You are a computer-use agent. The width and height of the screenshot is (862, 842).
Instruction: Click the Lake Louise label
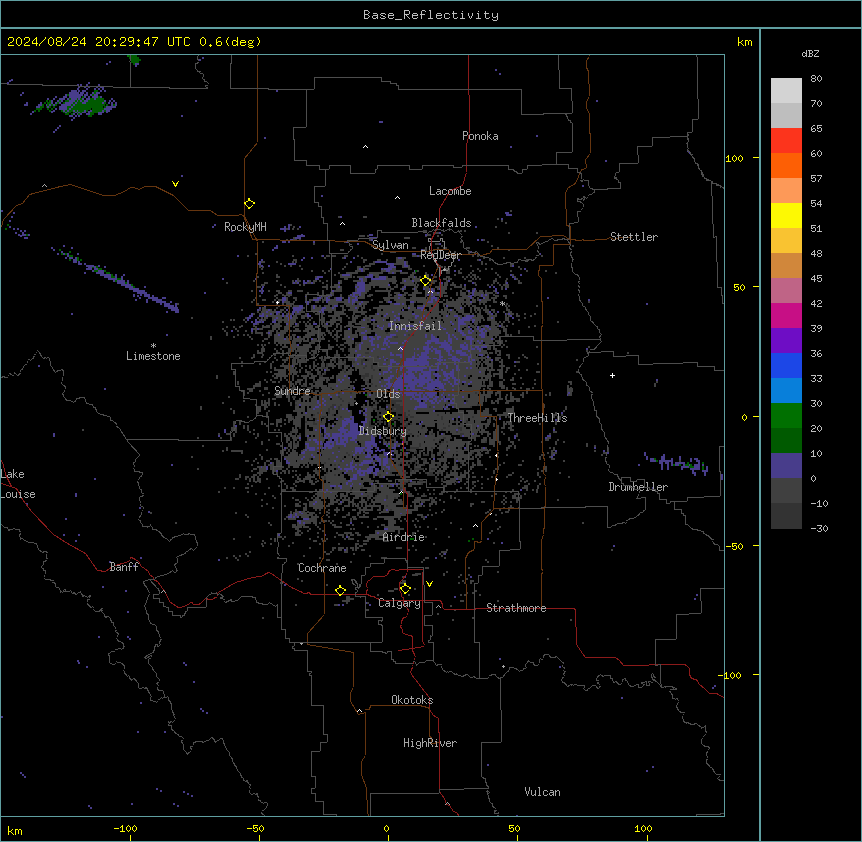[18, 484]
